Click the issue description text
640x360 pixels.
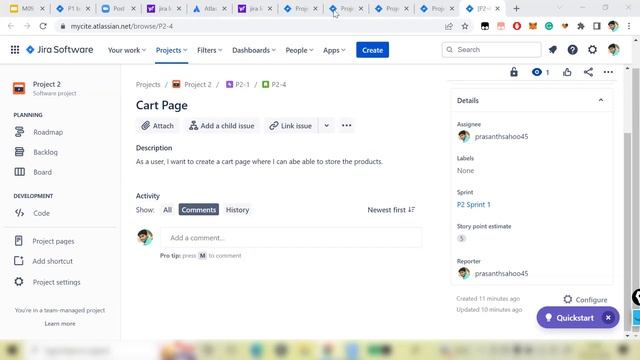pyautogui.click(x=259, y=162)
